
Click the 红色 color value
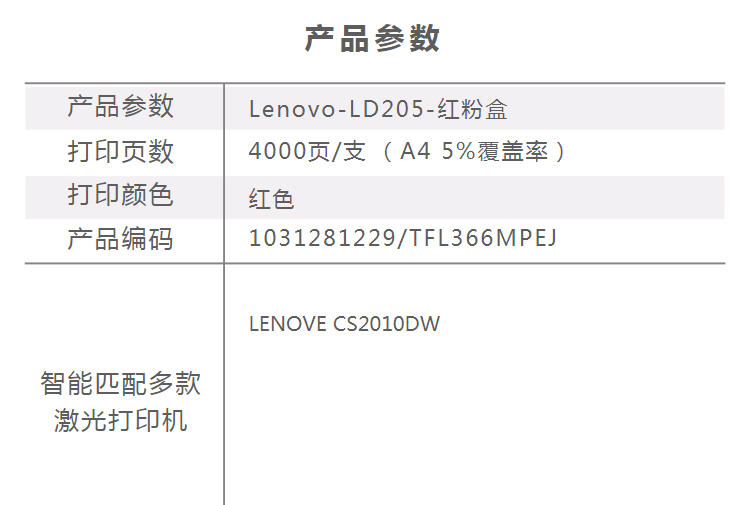tap(271, 198)
